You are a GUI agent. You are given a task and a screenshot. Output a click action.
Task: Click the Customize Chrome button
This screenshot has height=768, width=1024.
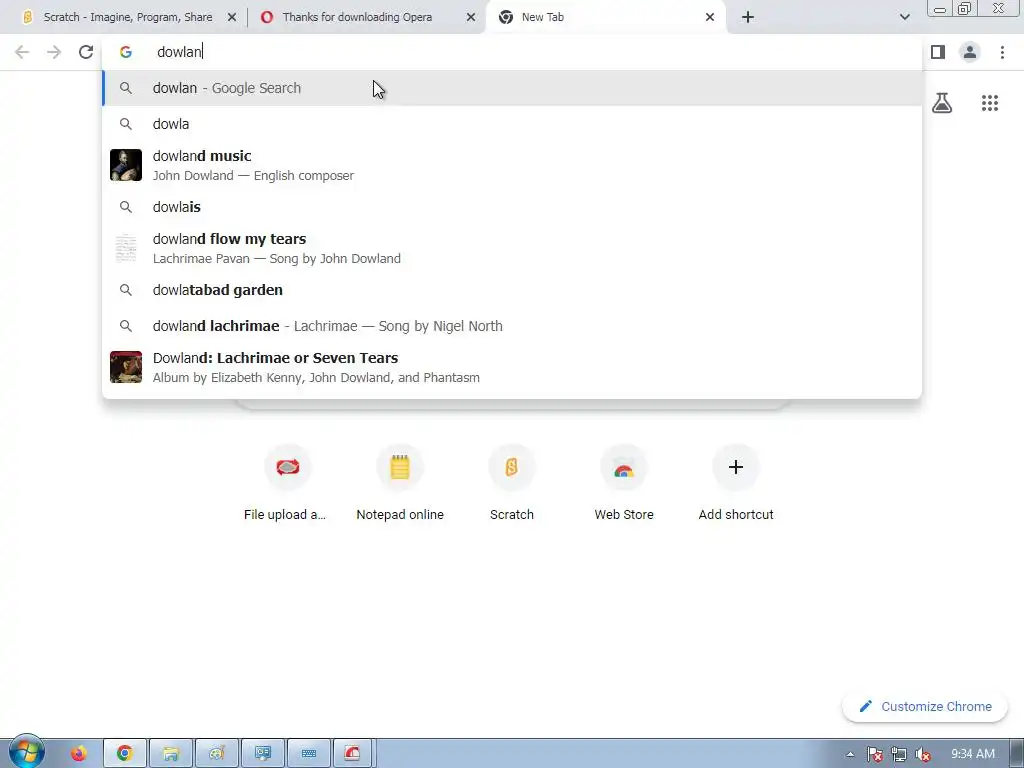point(925,707)
